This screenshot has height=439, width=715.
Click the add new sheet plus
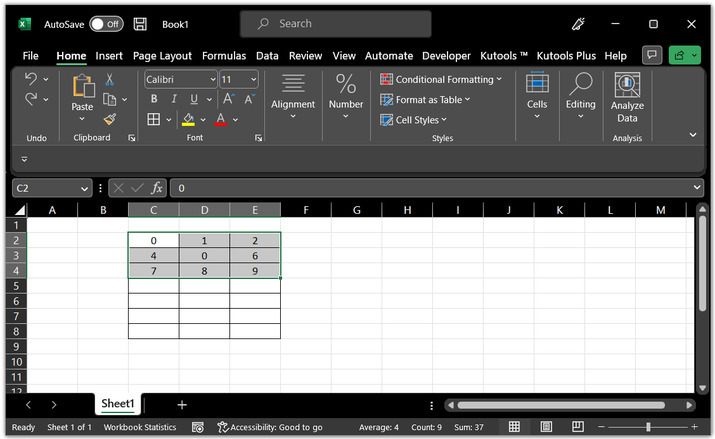(x=182, y=405)
